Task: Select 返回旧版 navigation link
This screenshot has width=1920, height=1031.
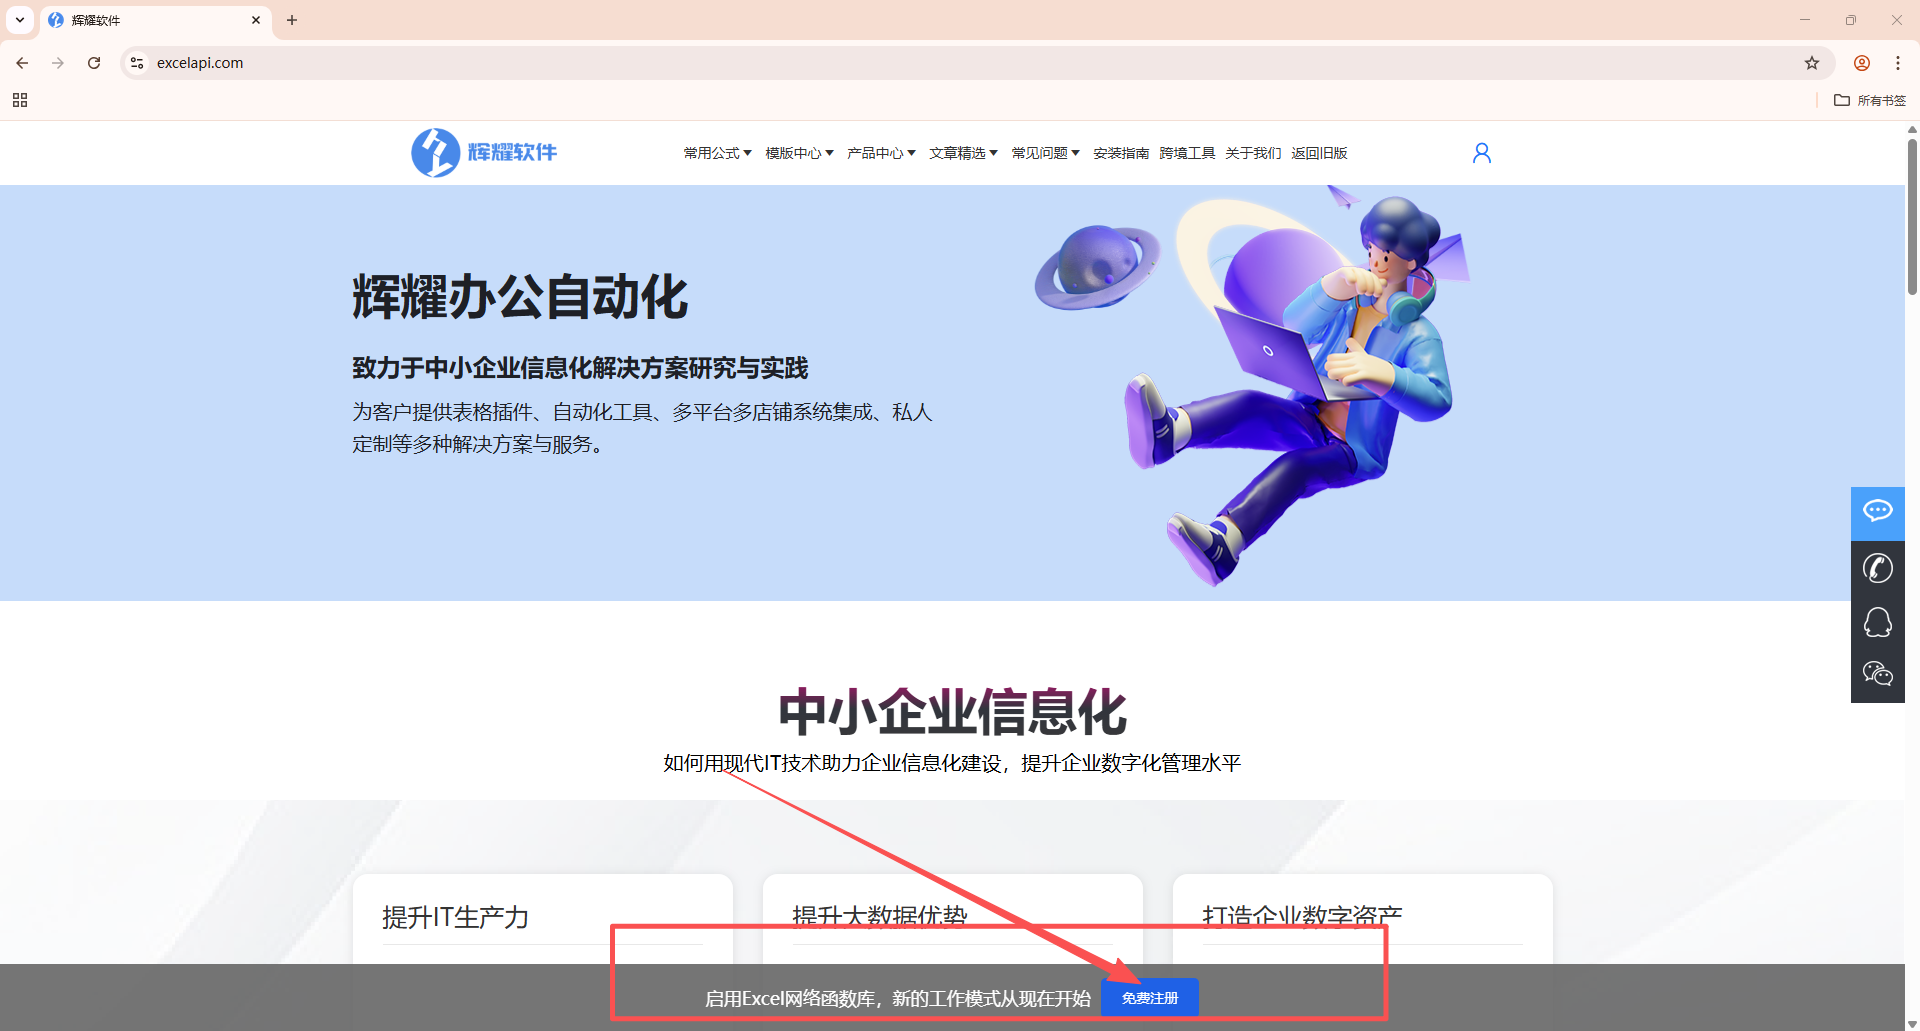Action: click(x=1319, y=153)
